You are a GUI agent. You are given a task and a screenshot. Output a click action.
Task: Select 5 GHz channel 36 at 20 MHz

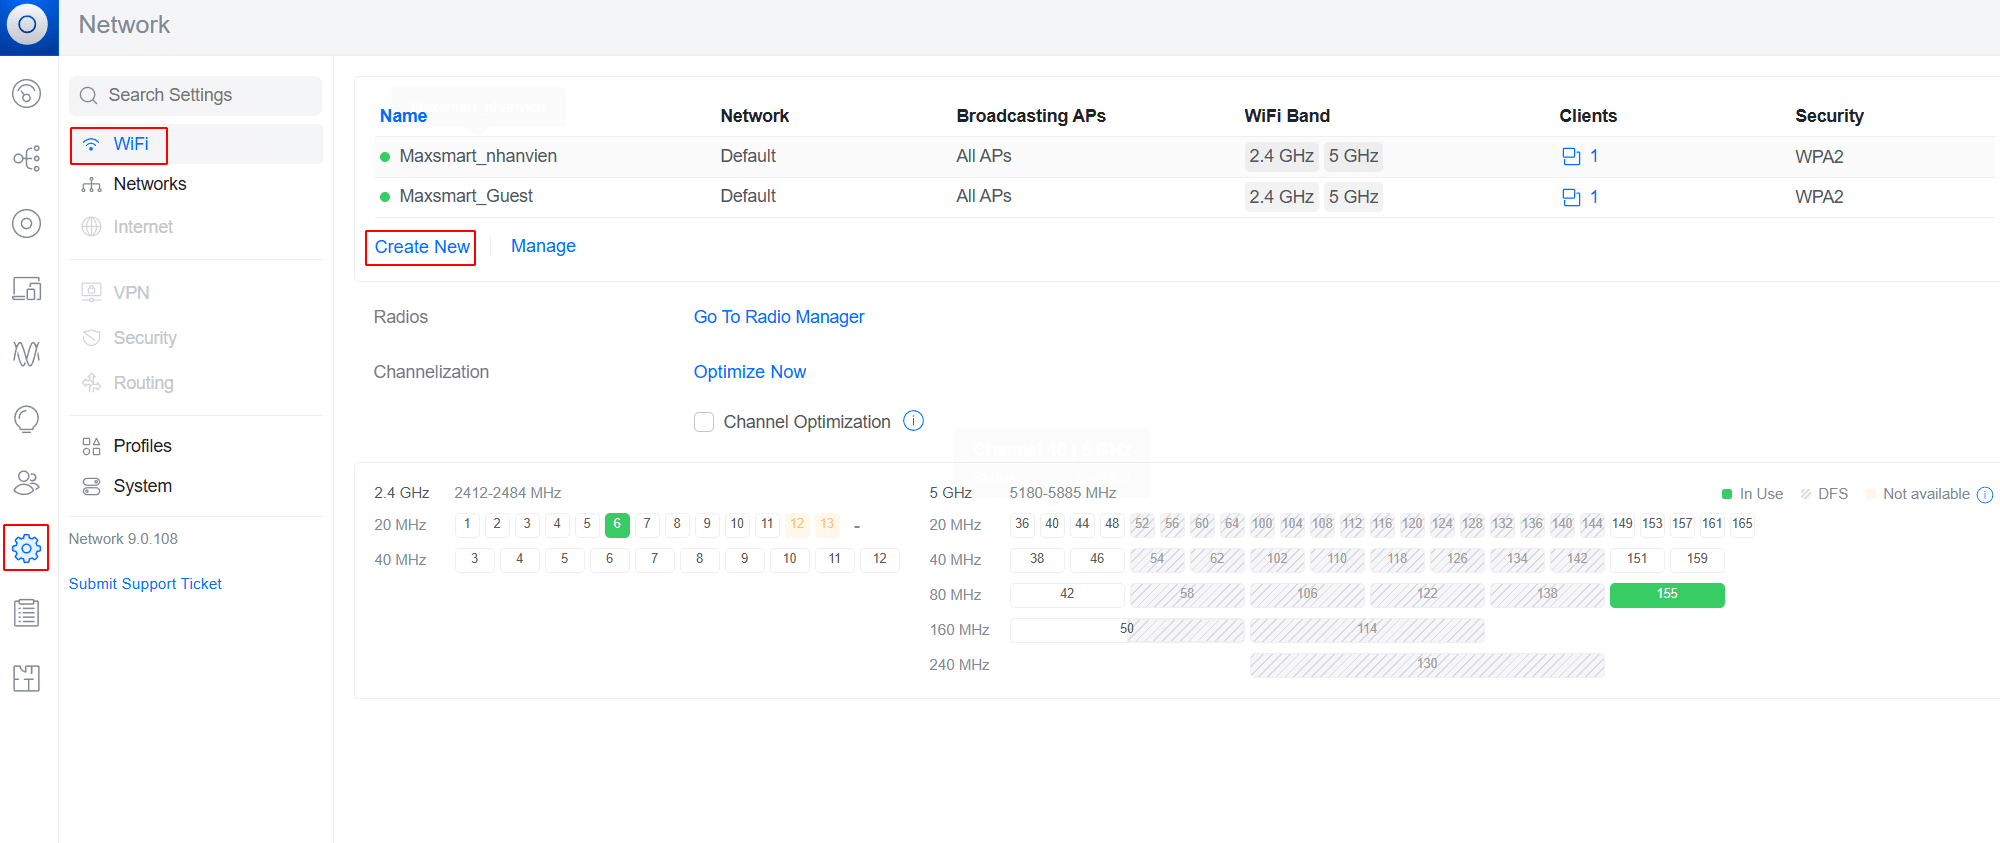(x=1022, y=525)
